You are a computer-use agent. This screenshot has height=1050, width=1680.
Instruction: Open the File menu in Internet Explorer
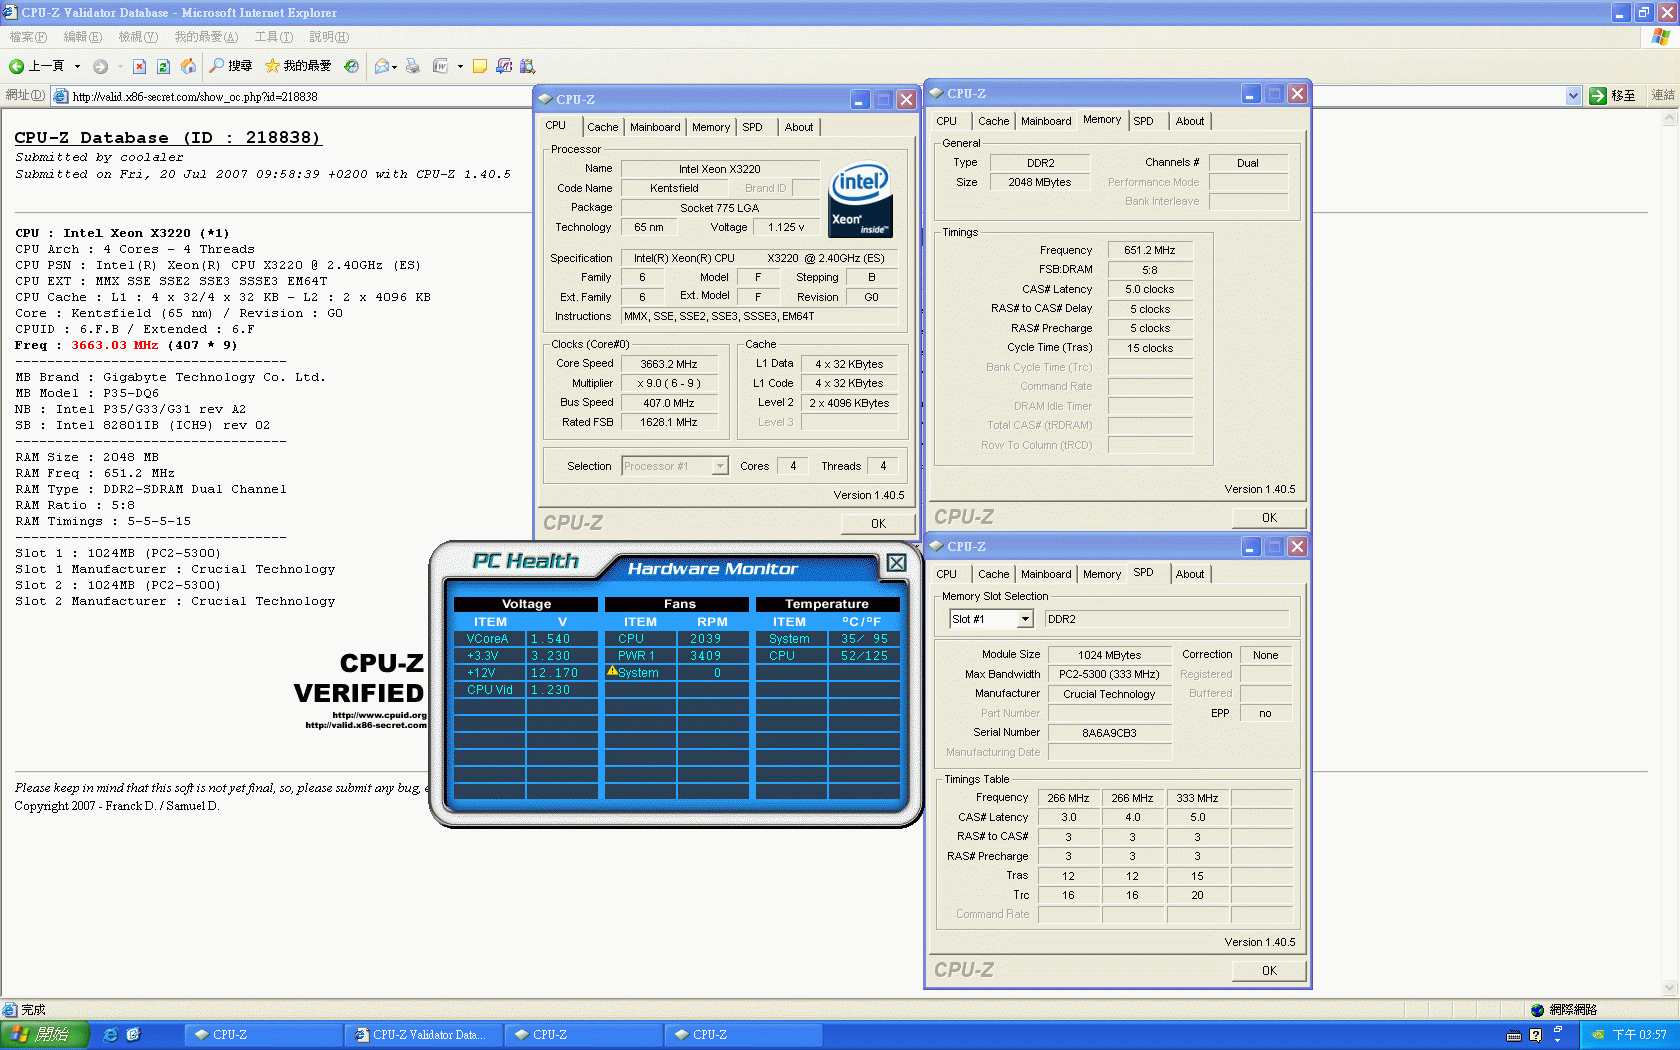(28, 37)
